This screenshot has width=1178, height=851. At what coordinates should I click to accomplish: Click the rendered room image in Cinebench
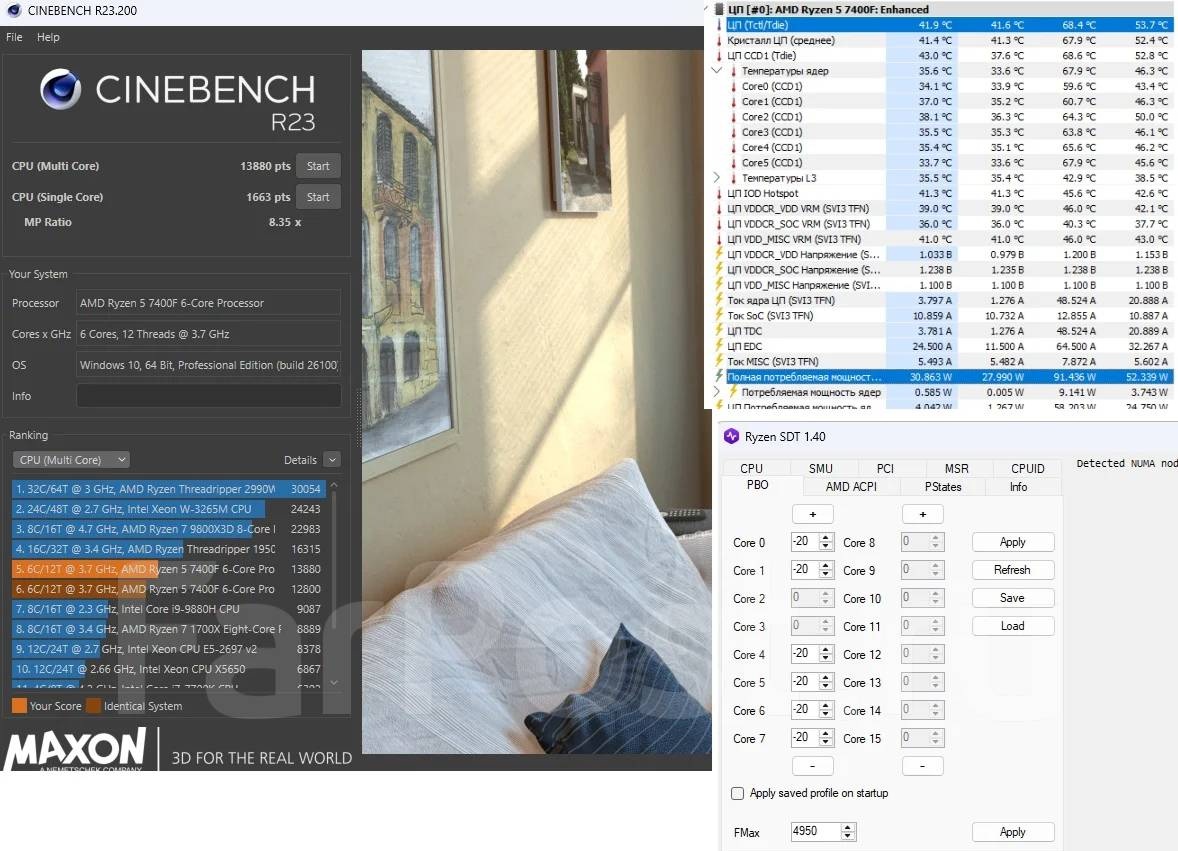coord(536,402)
